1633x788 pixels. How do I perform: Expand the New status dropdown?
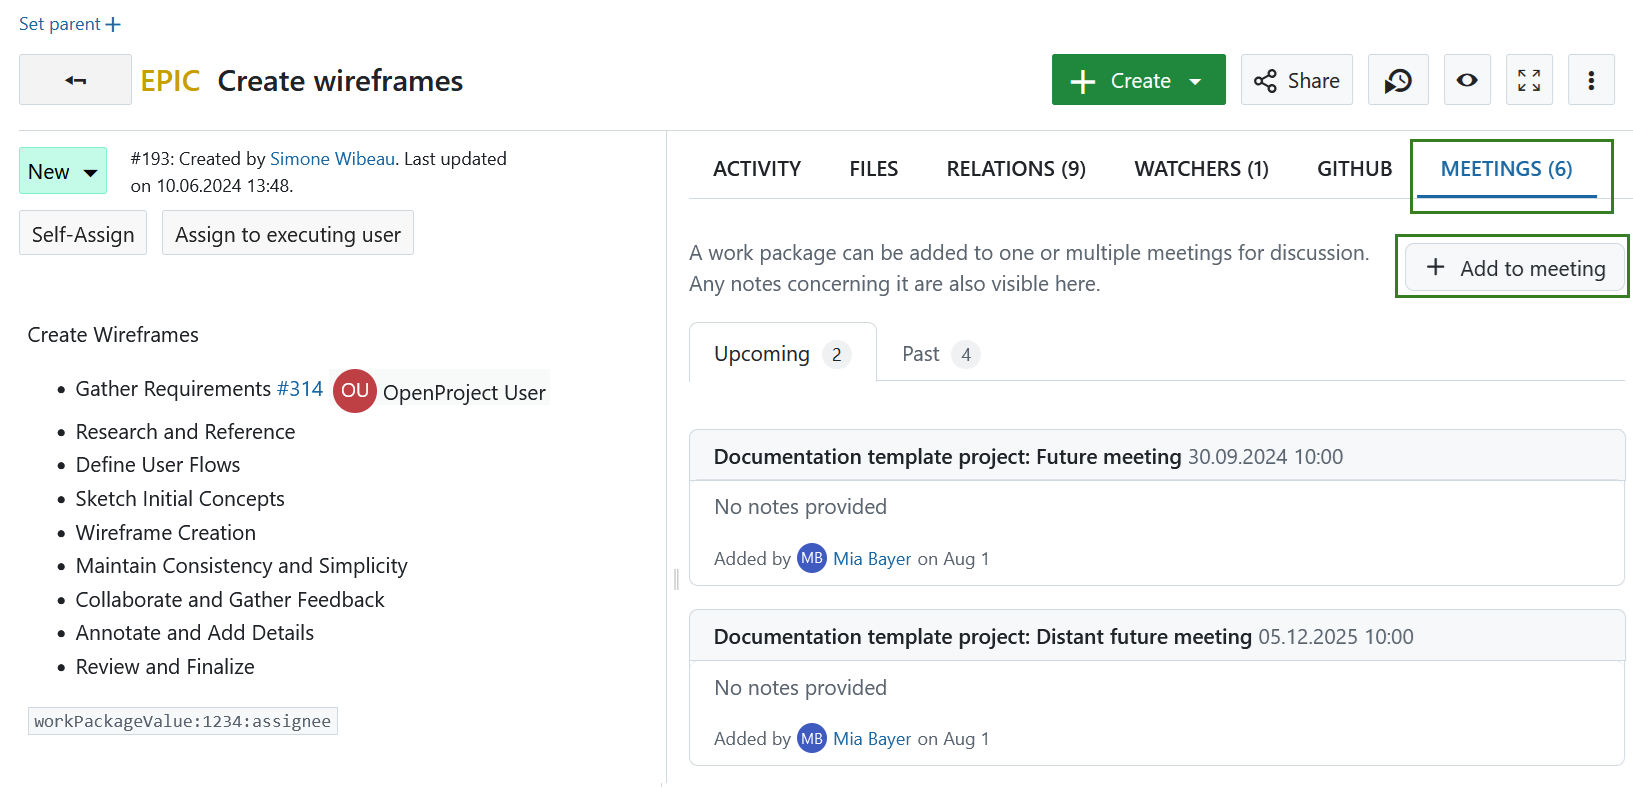click(63, 172)
